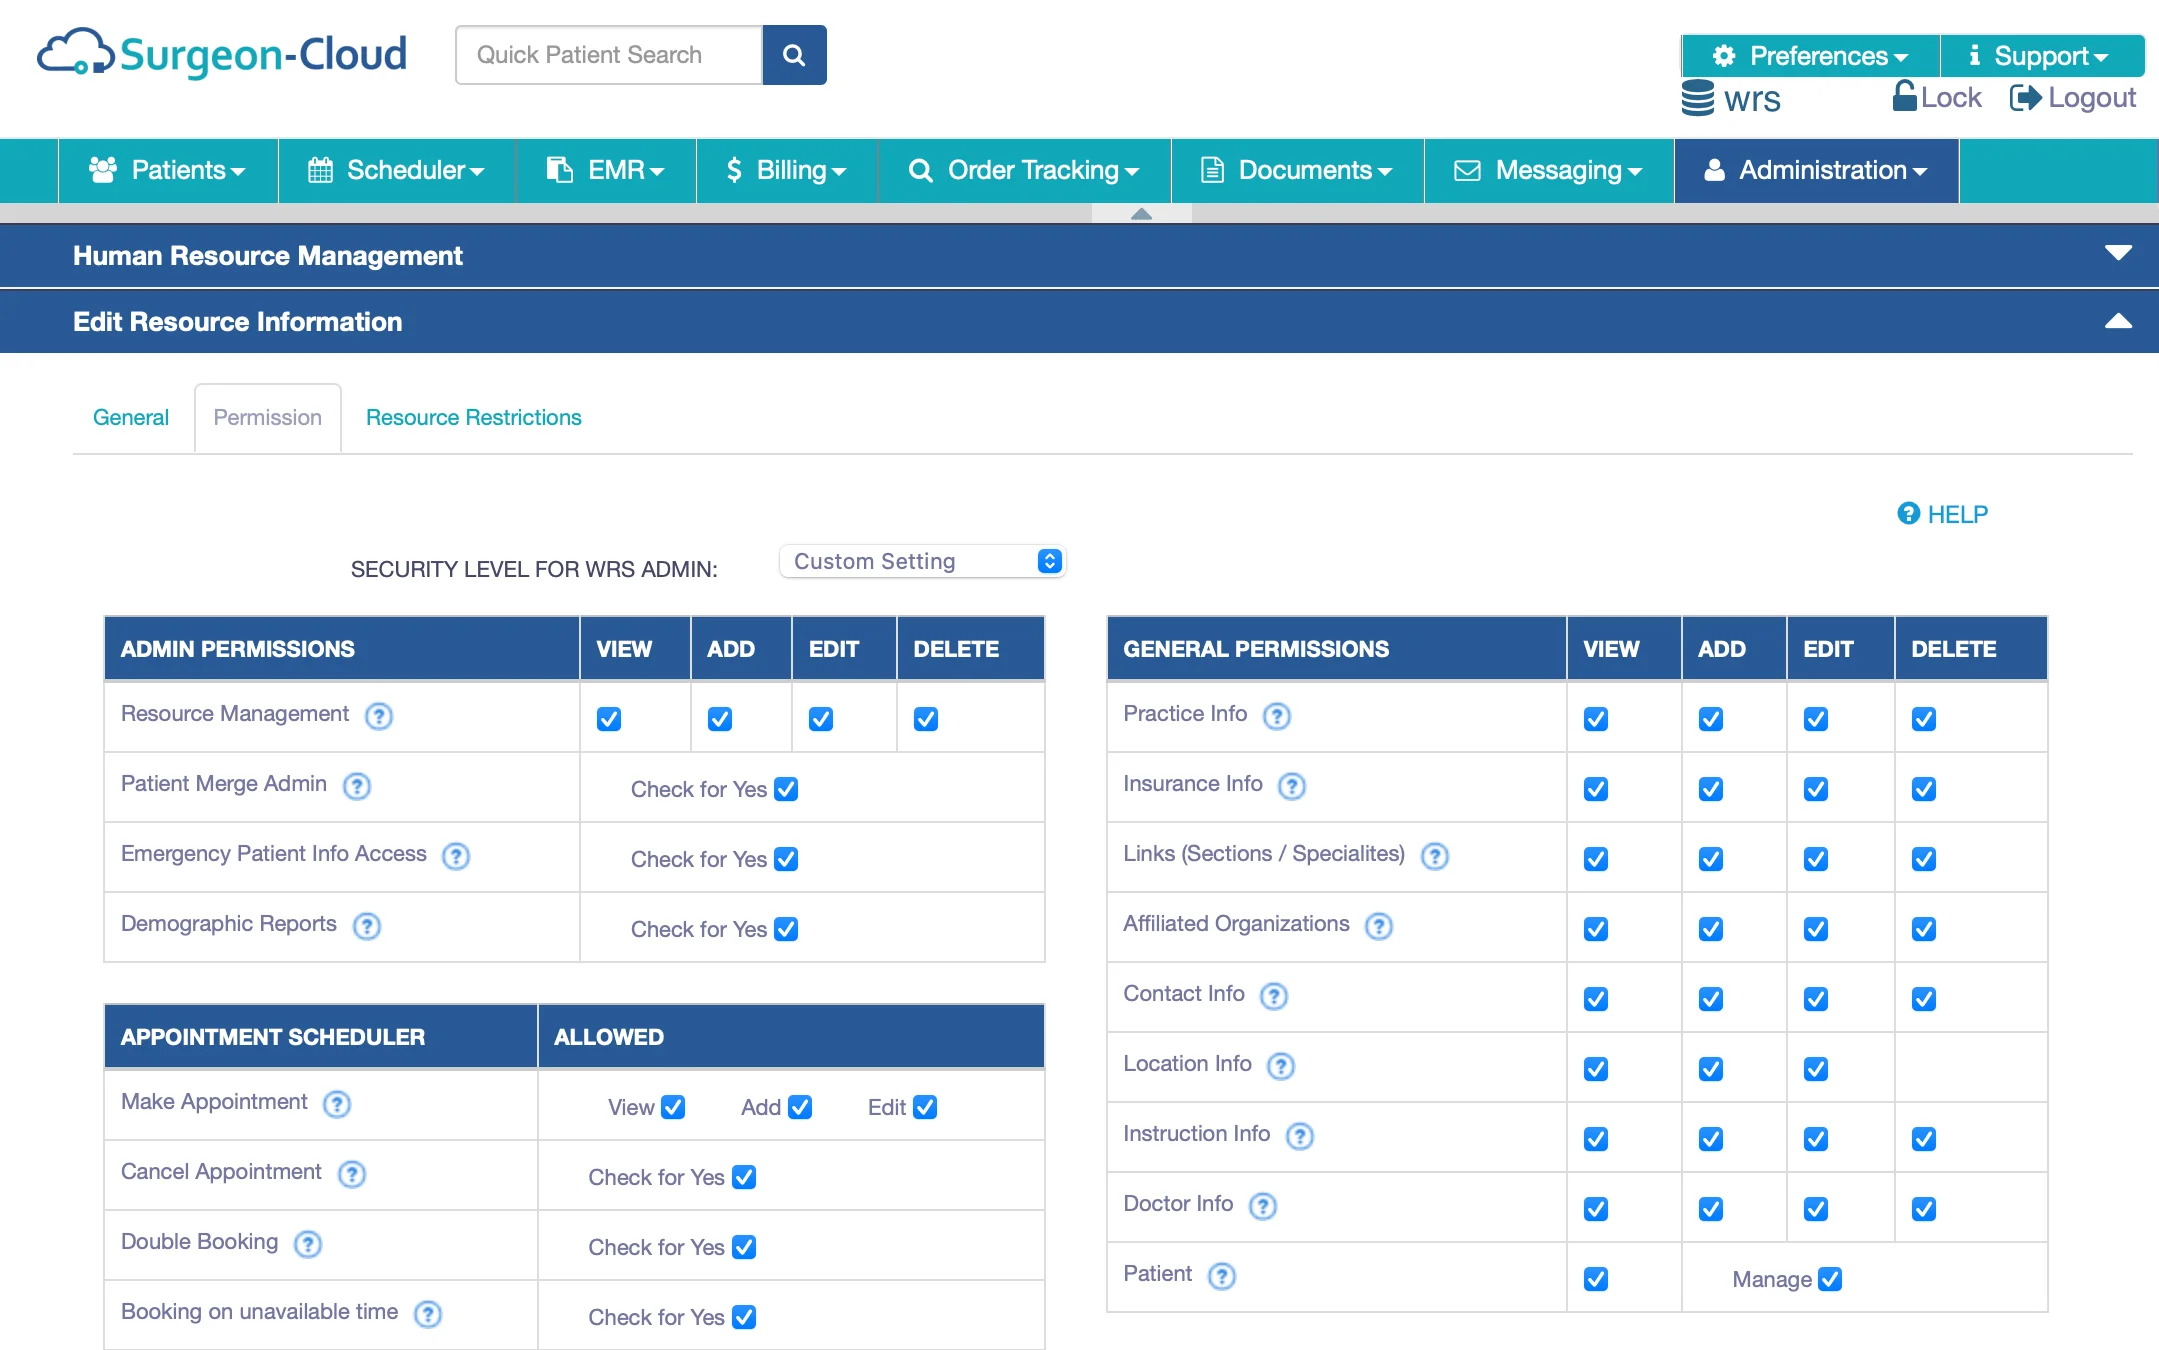Click the magnifier search button
The width and height of the screenshot is (2159, 1350).
[x=794, y=55]
